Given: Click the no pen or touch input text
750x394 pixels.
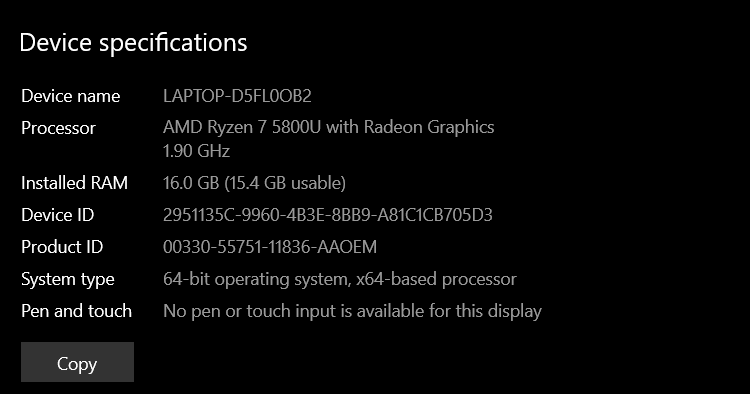Looking at the screenshot, I should (353, 311).
